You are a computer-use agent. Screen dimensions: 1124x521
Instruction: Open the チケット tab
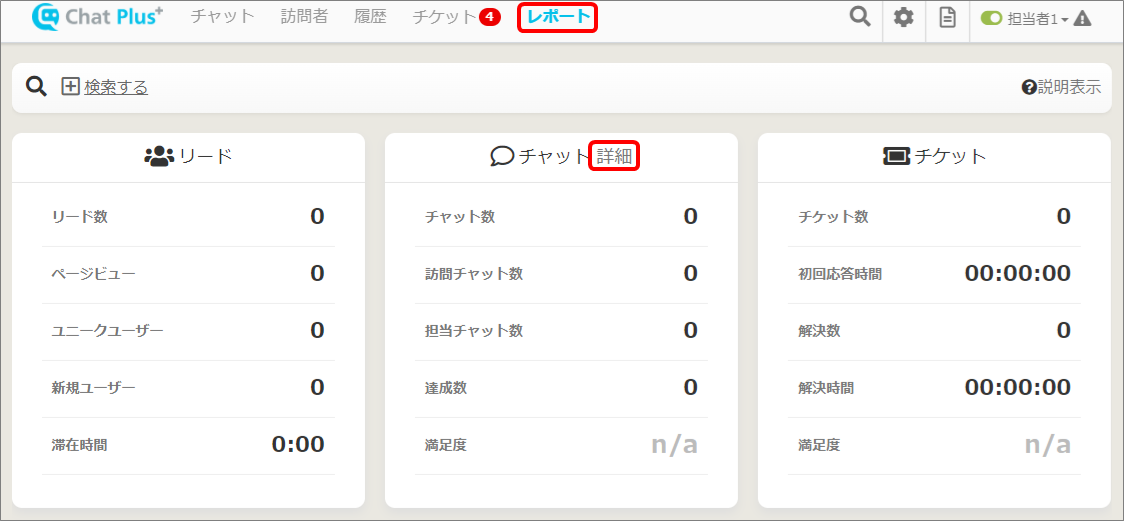(x=444, y=17)
